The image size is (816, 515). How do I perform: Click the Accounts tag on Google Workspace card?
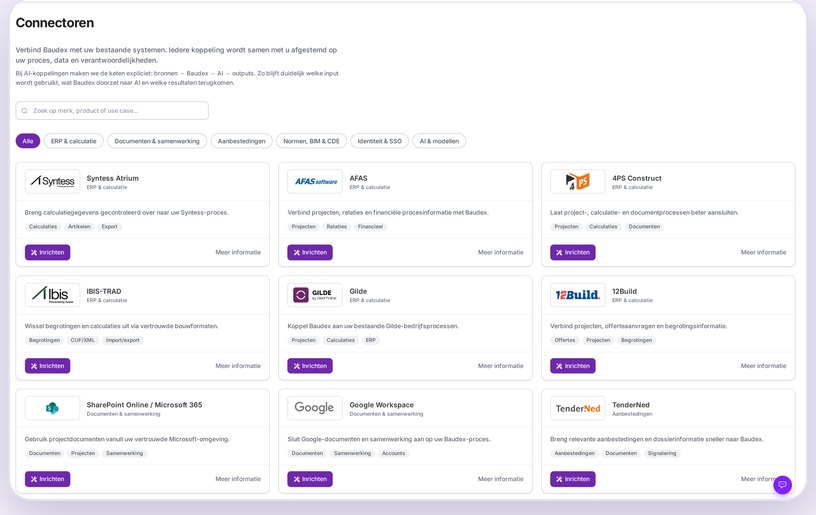click(393, 454)
